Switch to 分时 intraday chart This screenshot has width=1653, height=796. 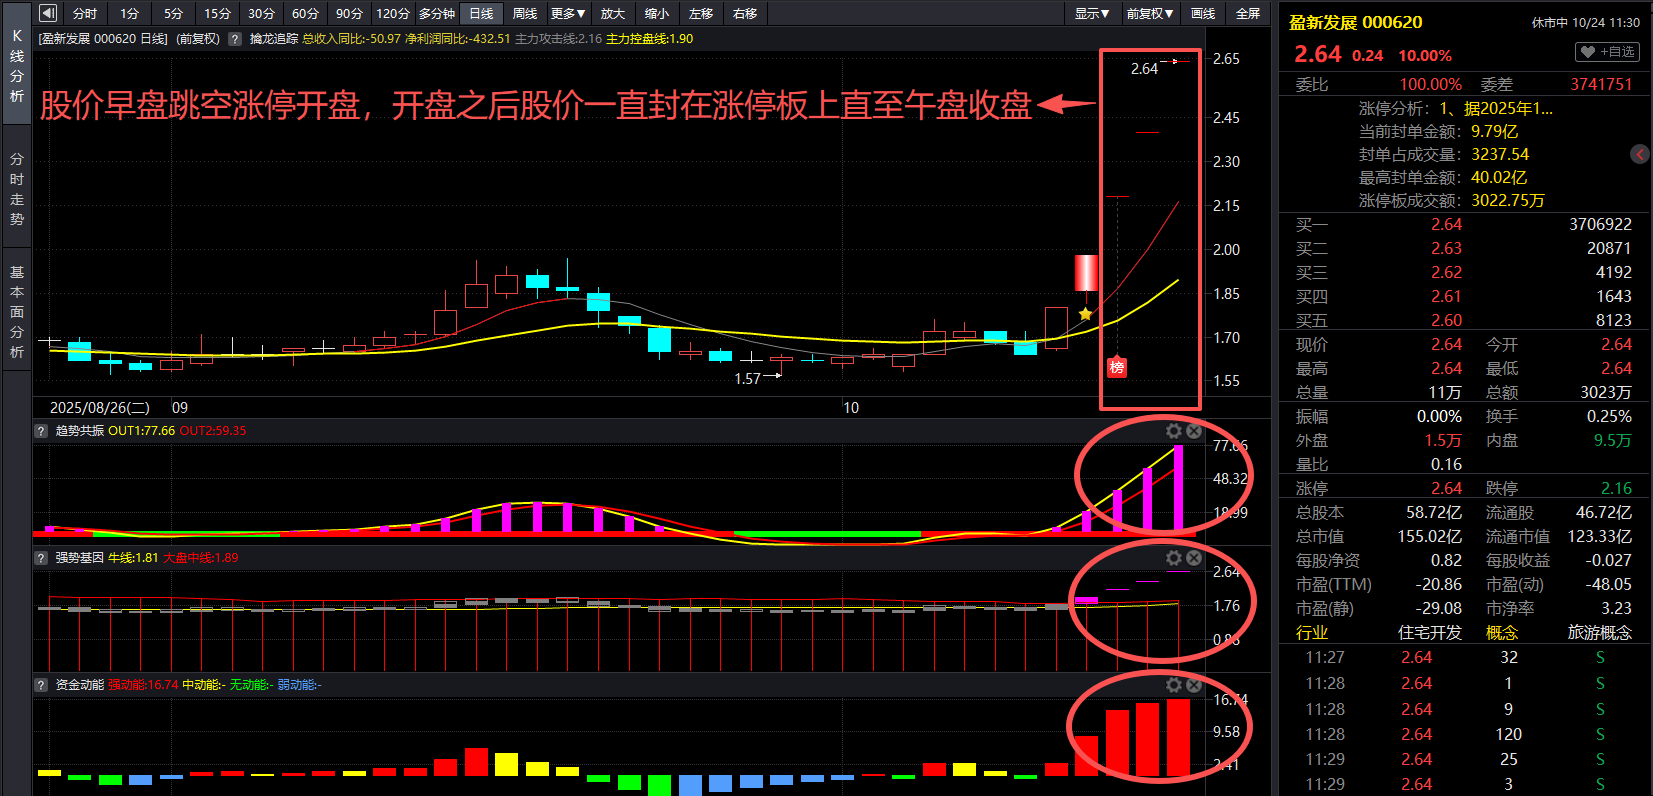tap(85, 13)
